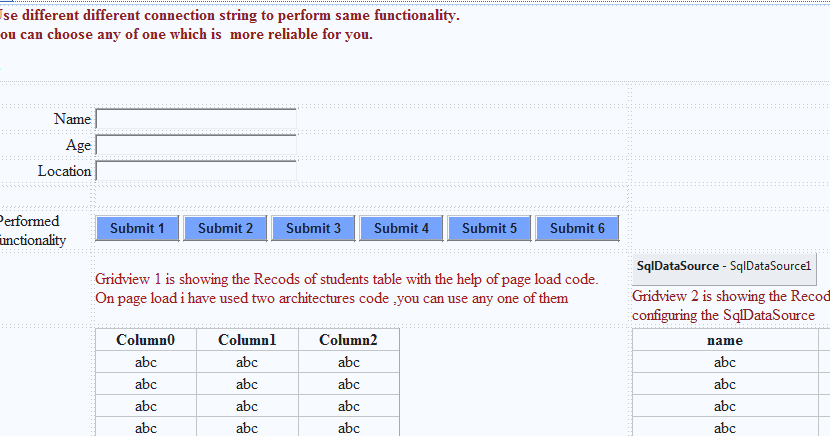
Task: Click the Performed functionality label
Action: click(33, 231)
